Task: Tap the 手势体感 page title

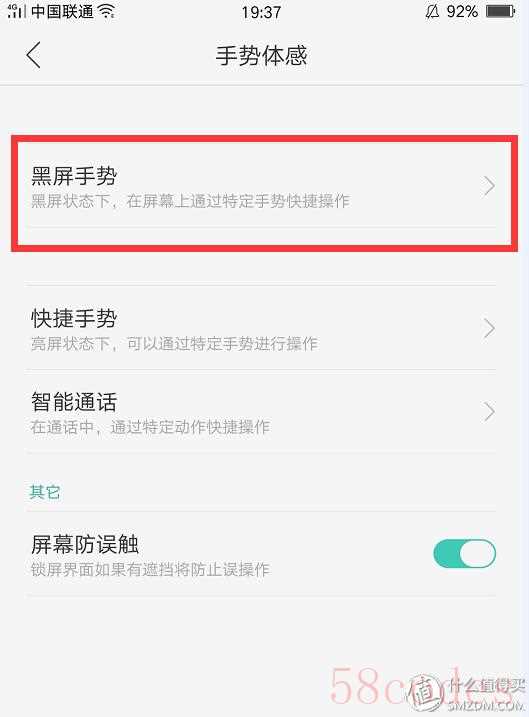Action: 261,55
